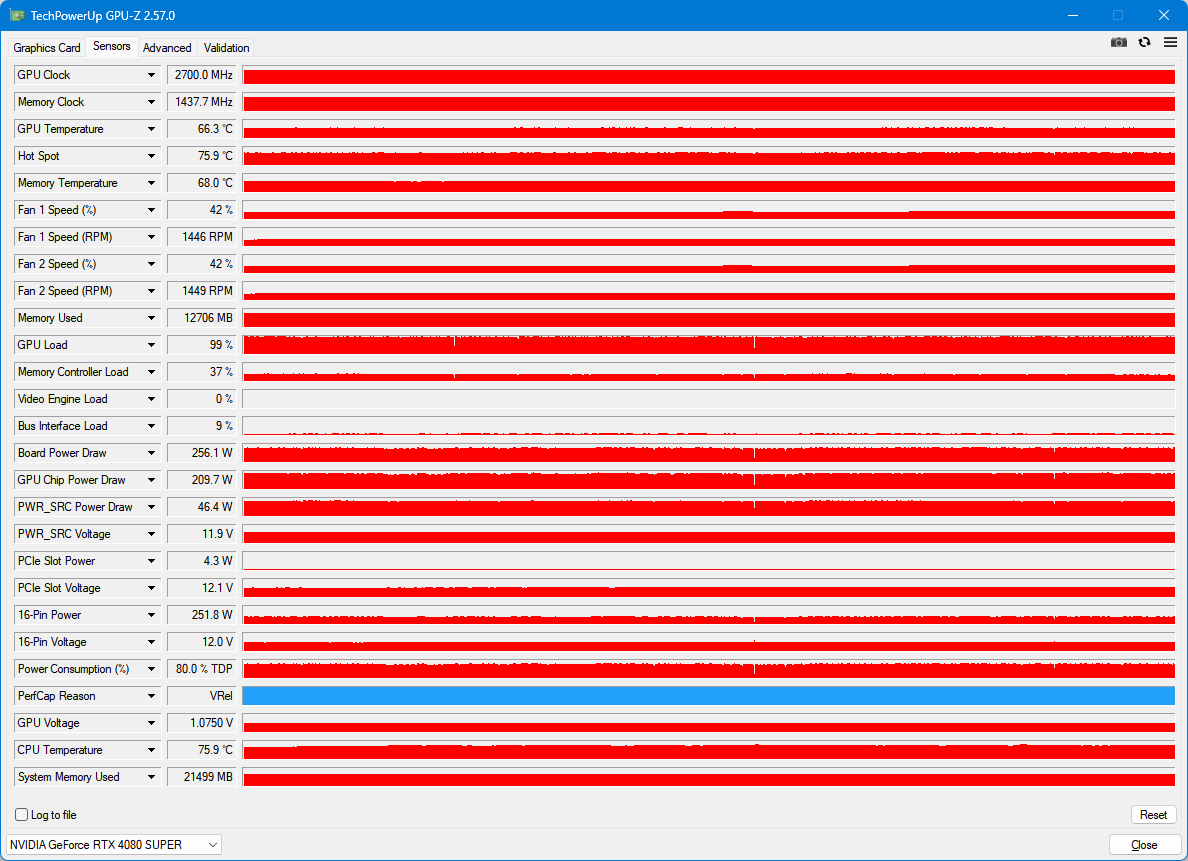Click the 1449 RPM fan value
This screenshot has width=1188, height=861.
click(x=202, y=291)
